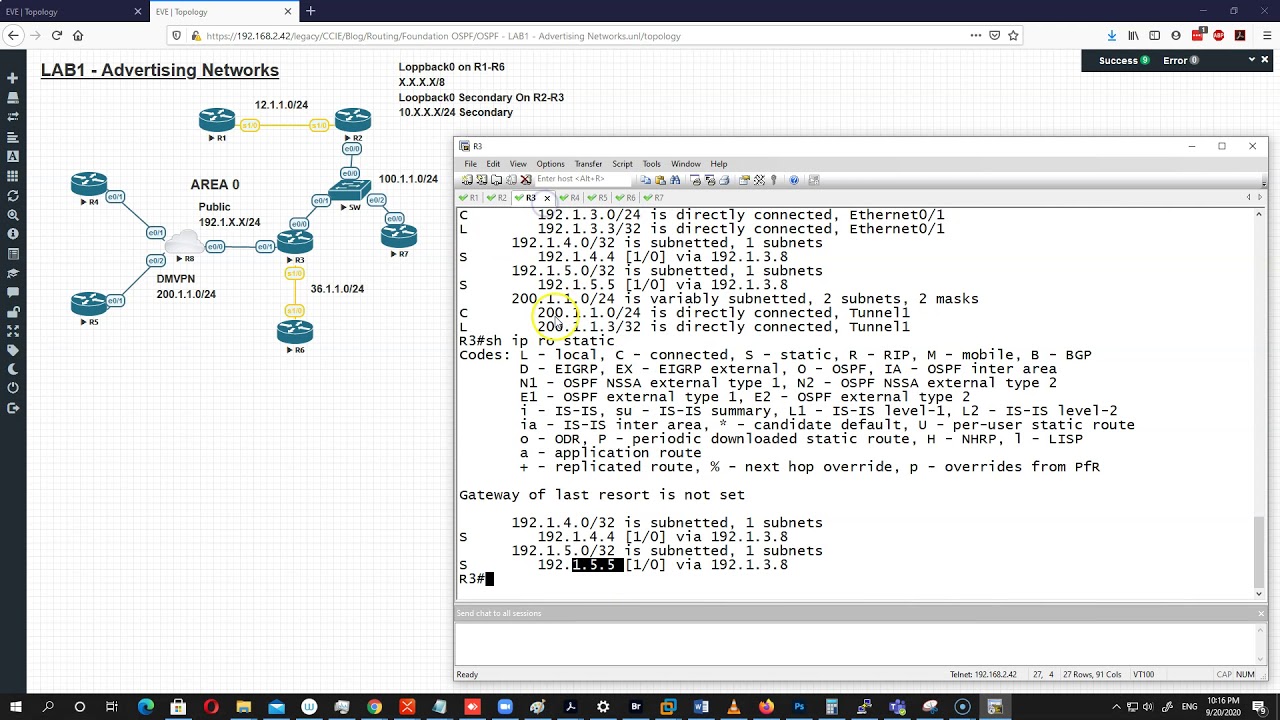Select the R8 cloud node in topology

[184, 243]
